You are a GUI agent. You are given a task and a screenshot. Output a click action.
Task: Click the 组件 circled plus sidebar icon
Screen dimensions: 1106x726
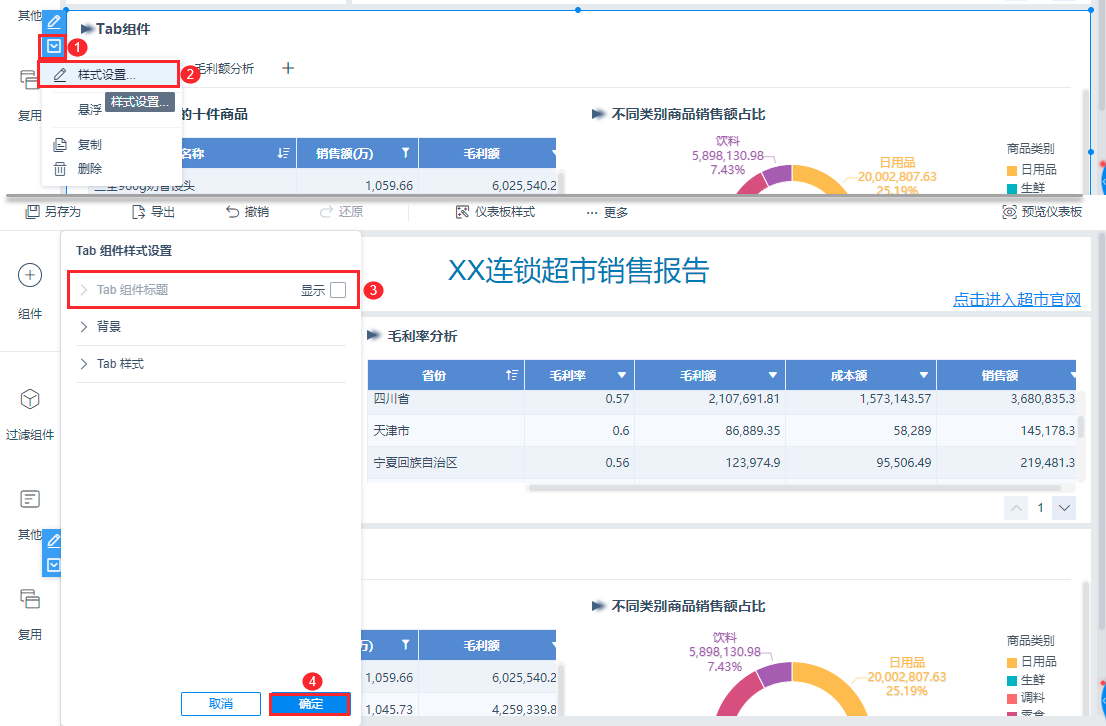tap(30, 275)
